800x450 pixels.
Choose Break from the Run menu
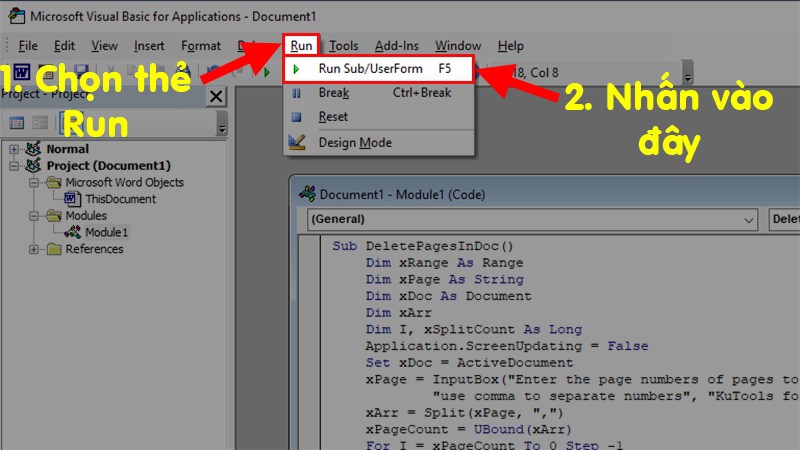pos(379,93)
